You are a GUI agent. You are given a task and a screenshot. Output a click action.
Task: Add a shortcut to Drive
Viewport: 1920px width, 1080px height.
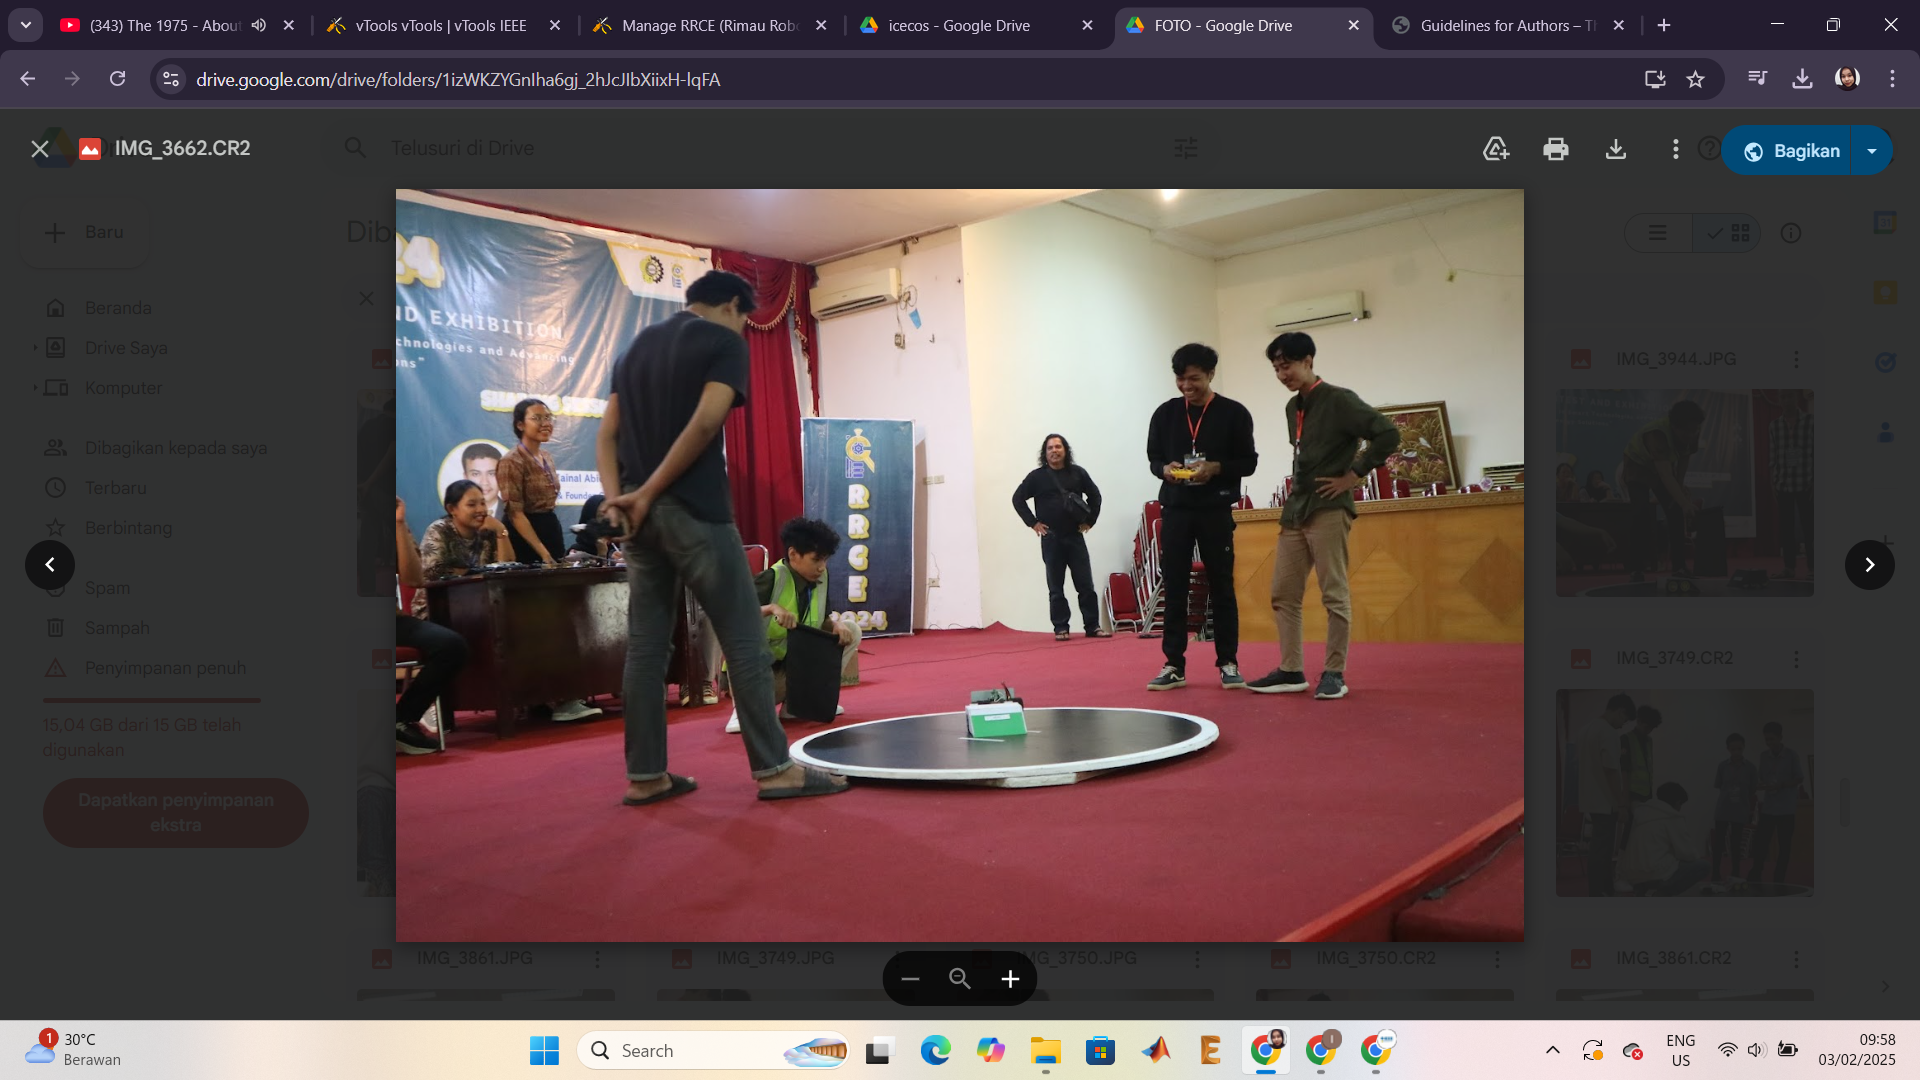click(1496, 149)
